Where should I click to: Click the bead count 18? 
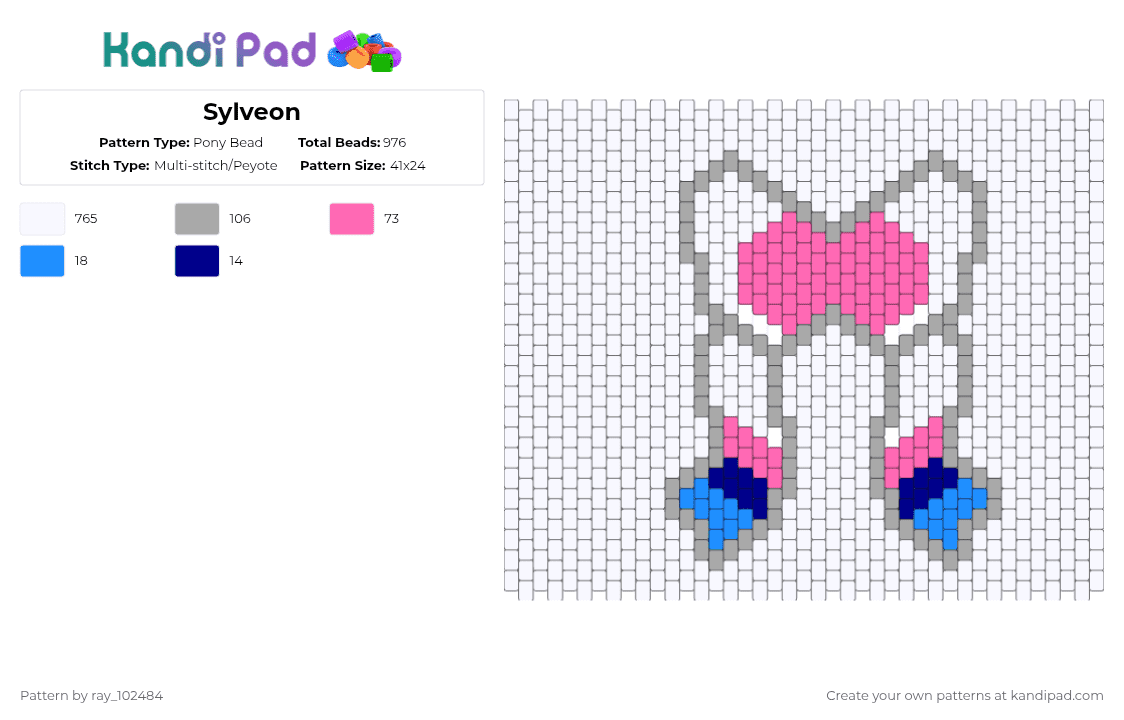click(x=81, y=261)
